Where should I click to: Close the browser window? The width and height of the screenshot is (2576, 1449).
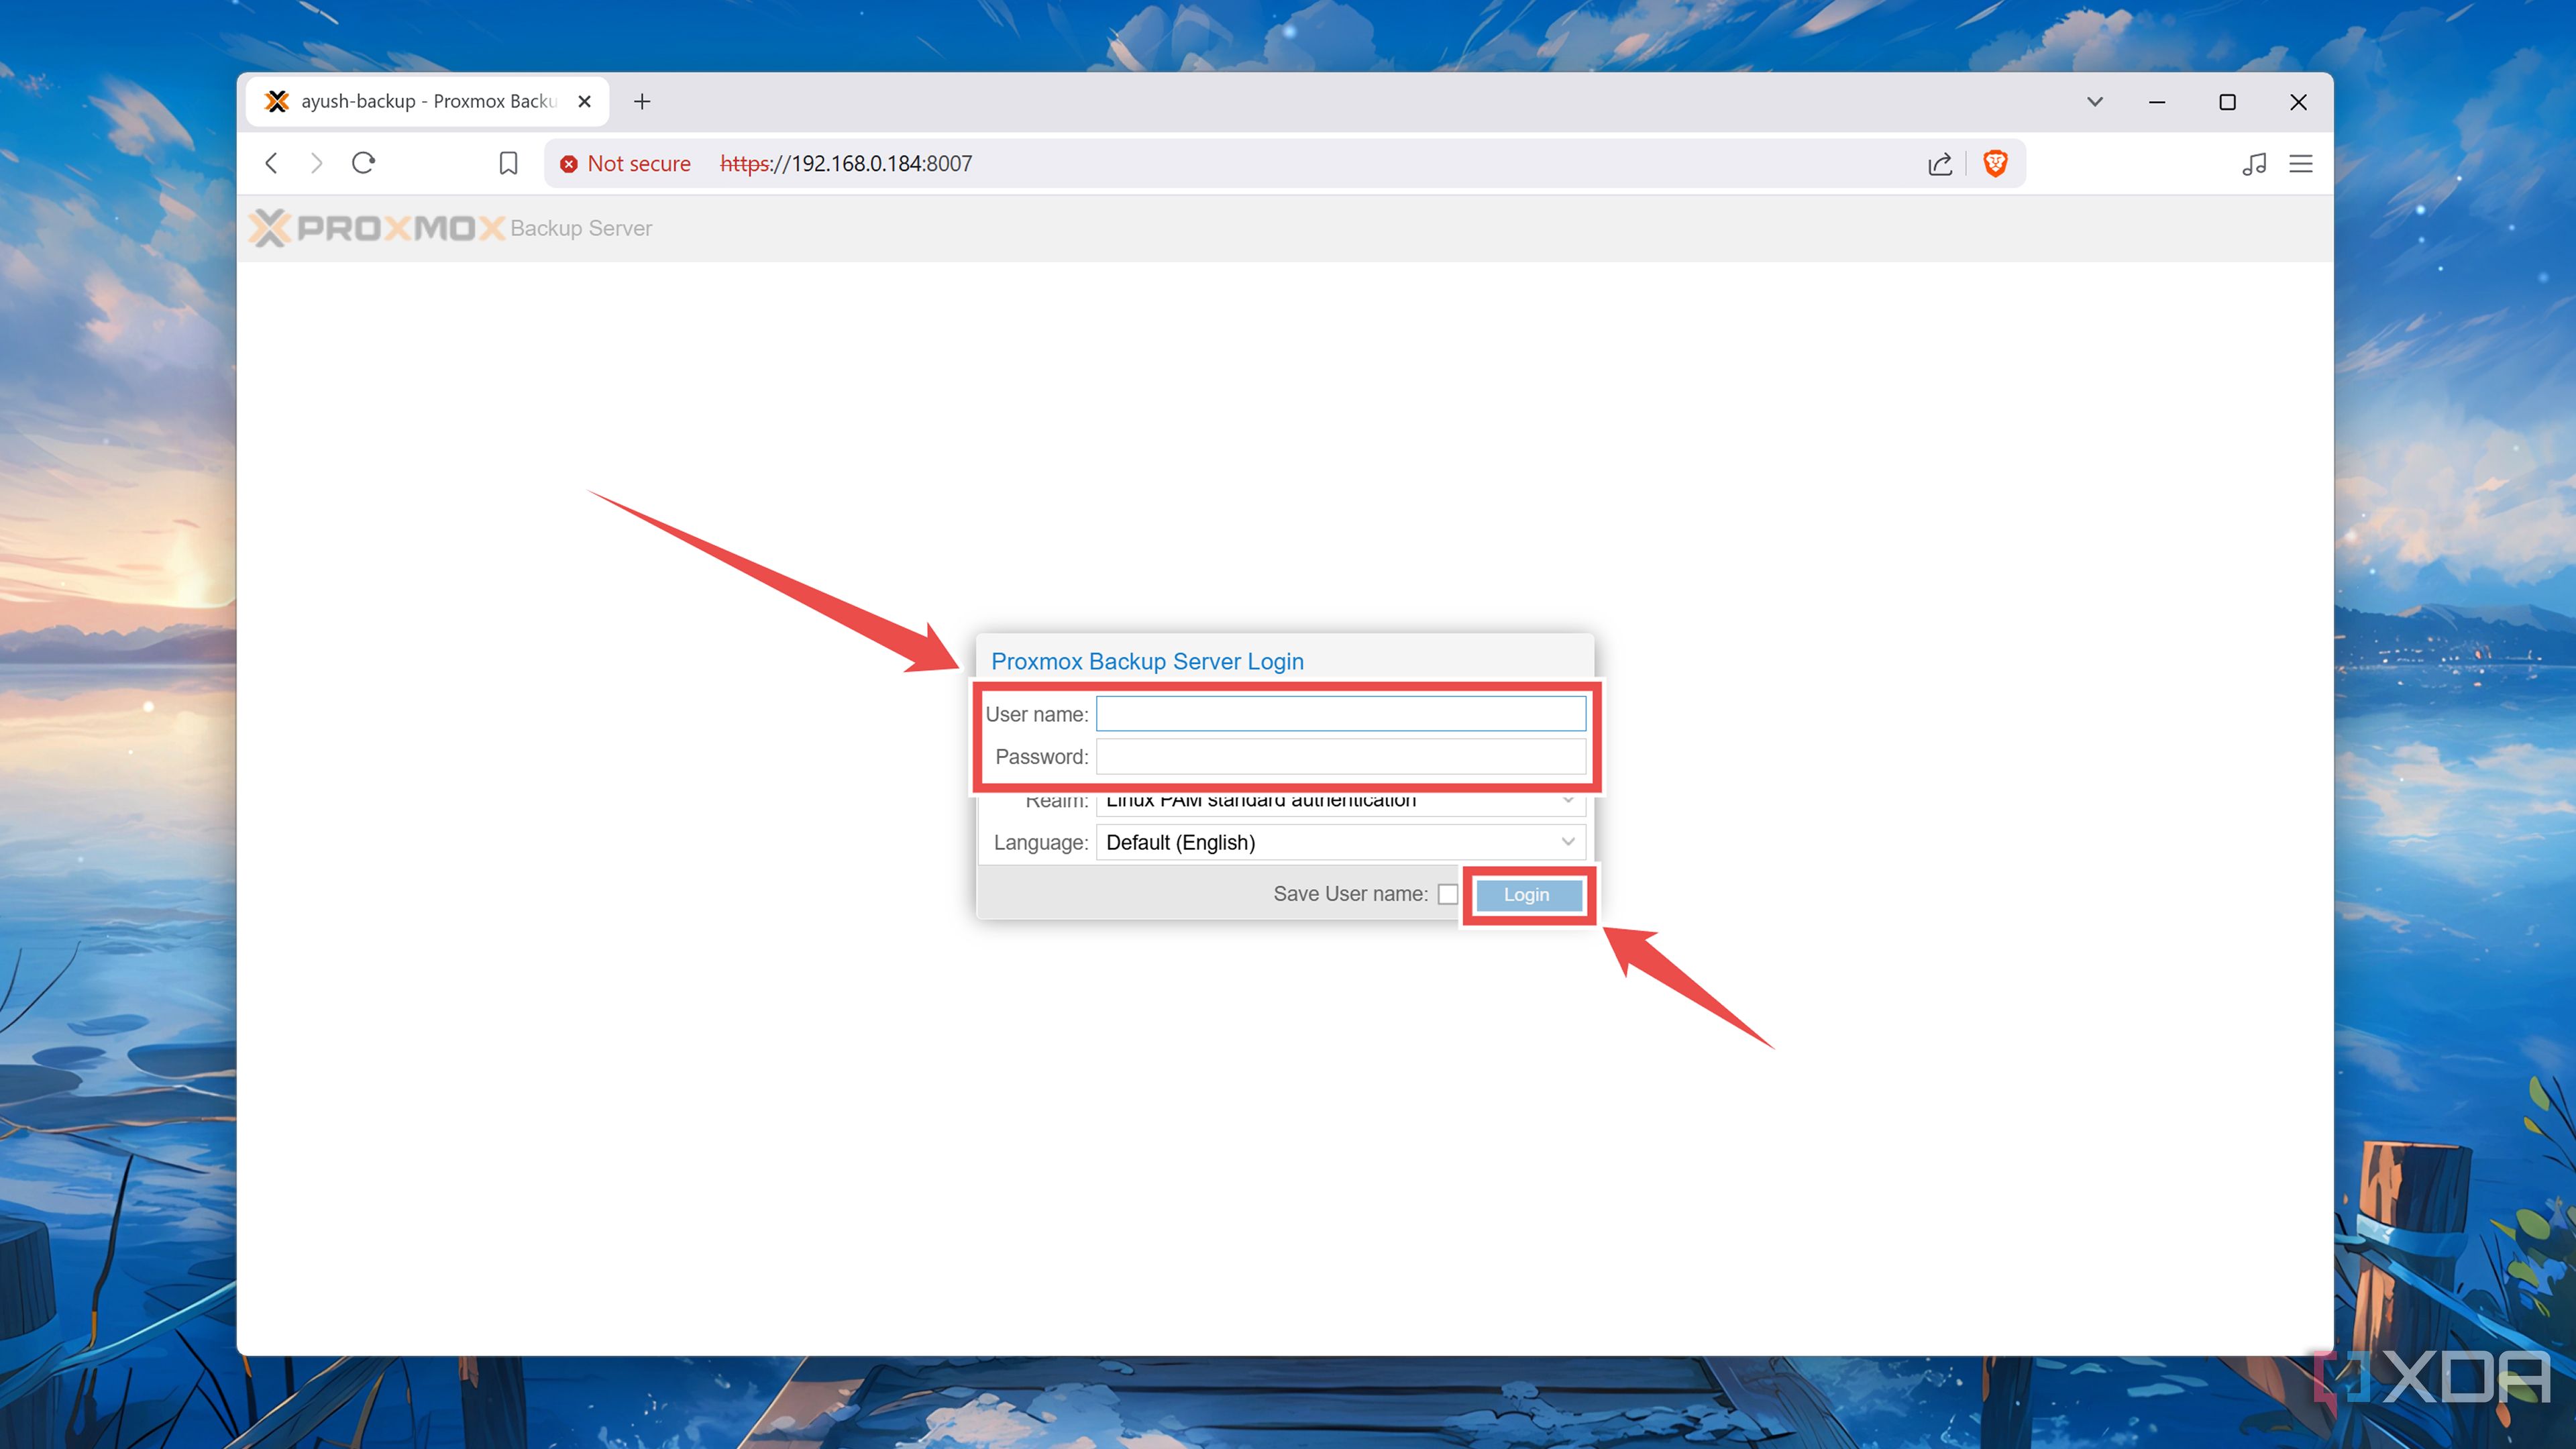(2298, 102)
